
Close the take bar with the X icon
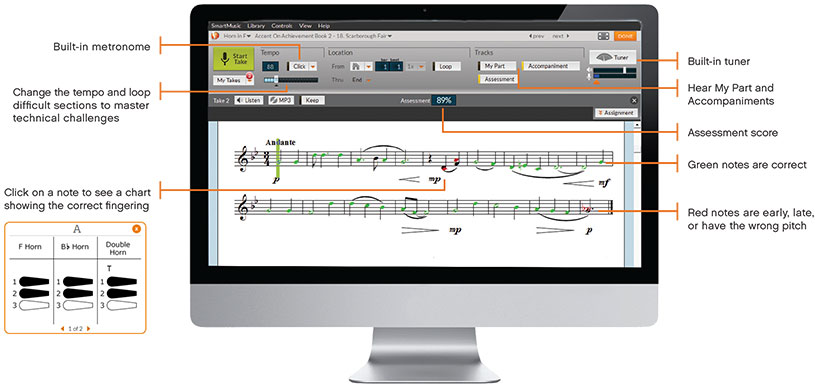pos(634,101)
